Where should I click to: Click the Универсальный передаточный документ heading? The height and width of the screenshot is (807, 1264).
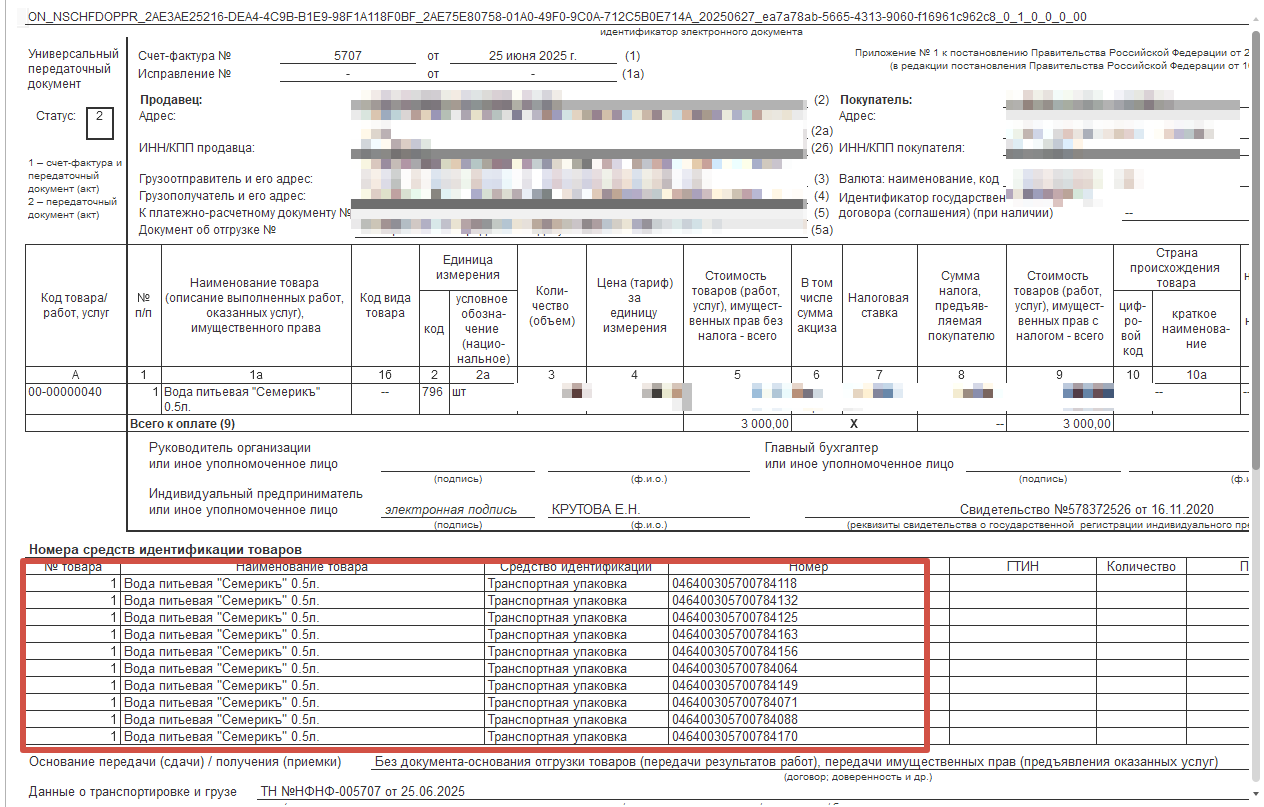tap(74, 69)
